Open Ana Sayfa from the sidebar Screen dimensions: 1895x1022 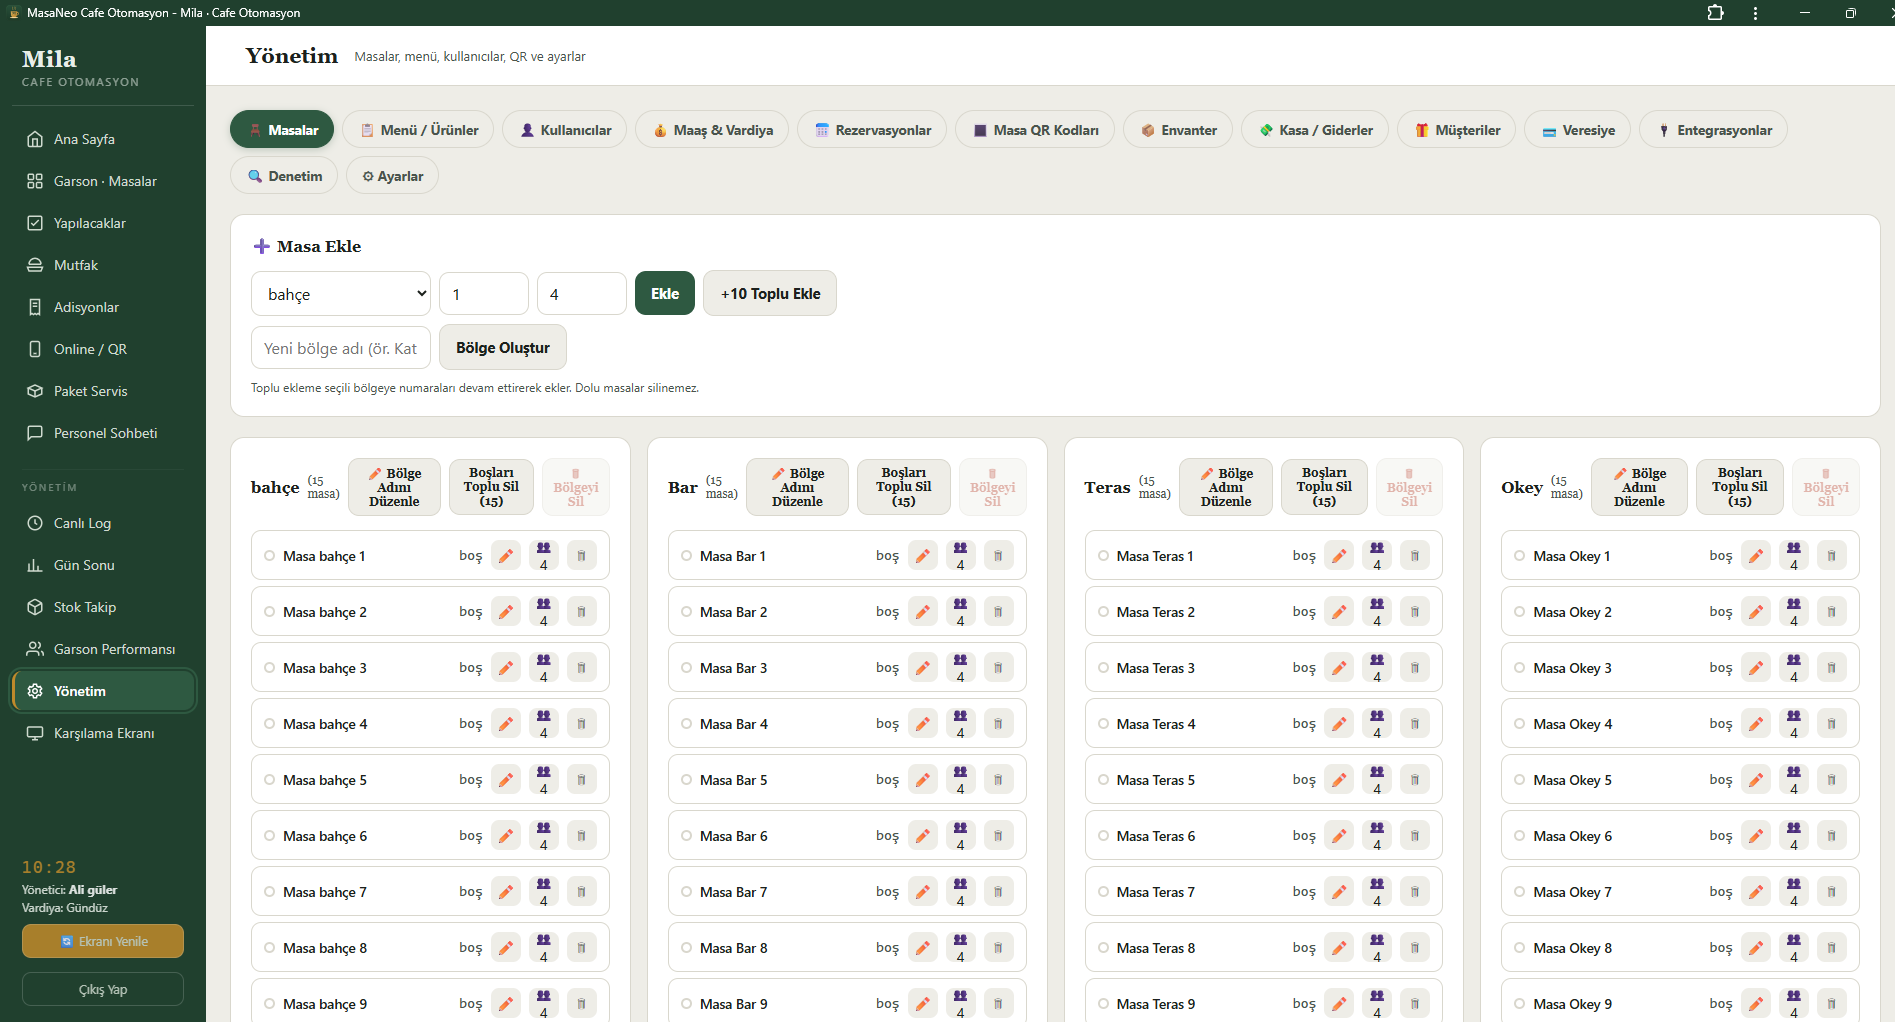pyautogui.click(x=103, y=139)
